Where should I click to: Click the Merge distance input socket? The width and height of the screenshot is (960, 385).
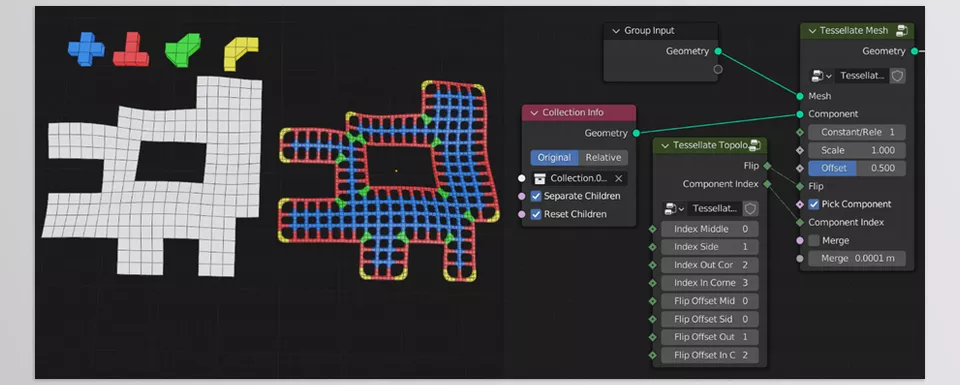click(800, 258)
